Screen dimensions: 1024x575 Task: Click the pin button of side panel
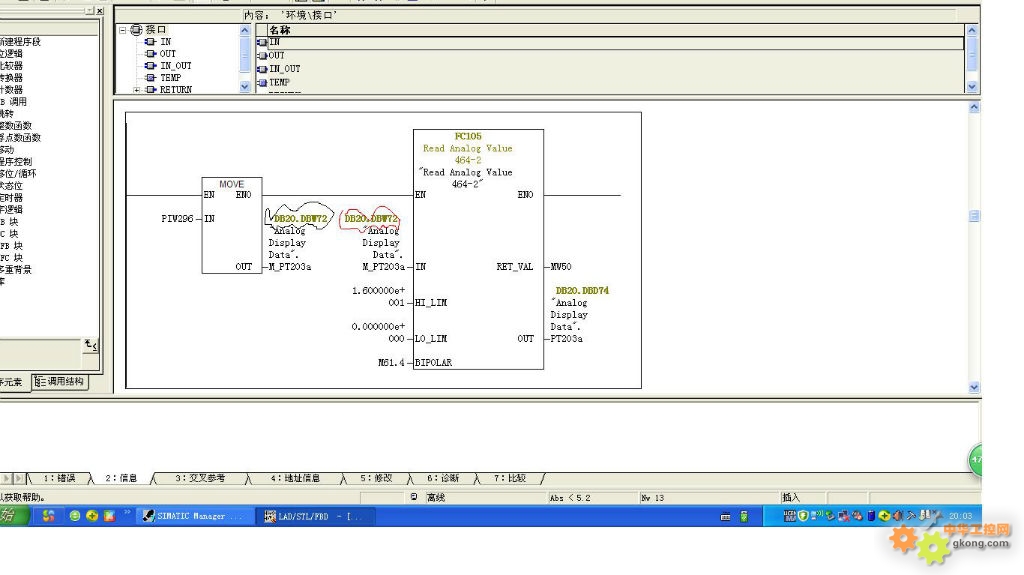(x=90, y=11)
